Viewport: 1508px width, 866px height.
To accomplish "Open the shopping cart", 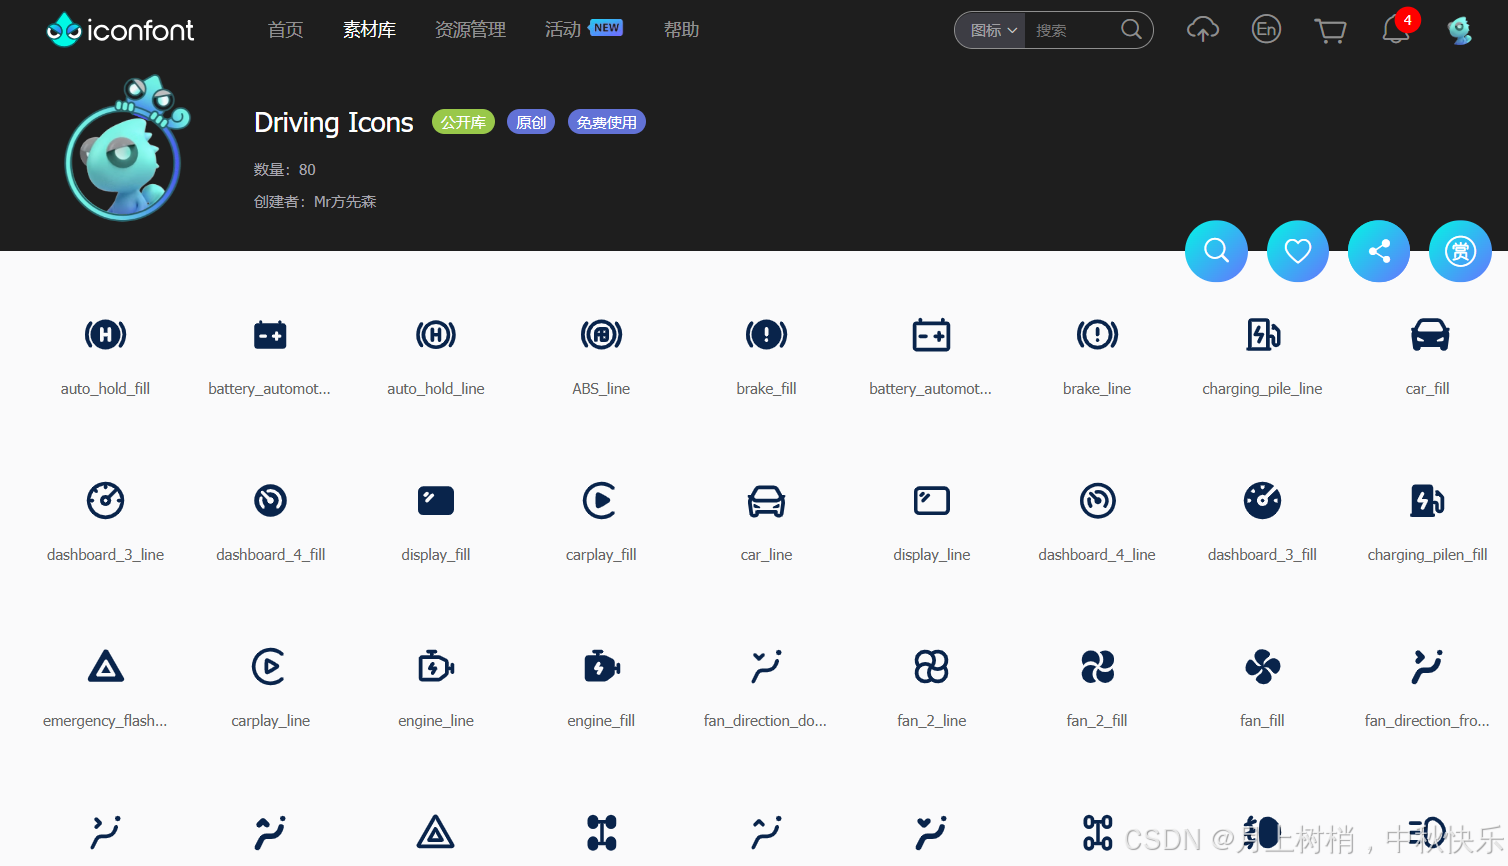I will (x=1330, y=31).
